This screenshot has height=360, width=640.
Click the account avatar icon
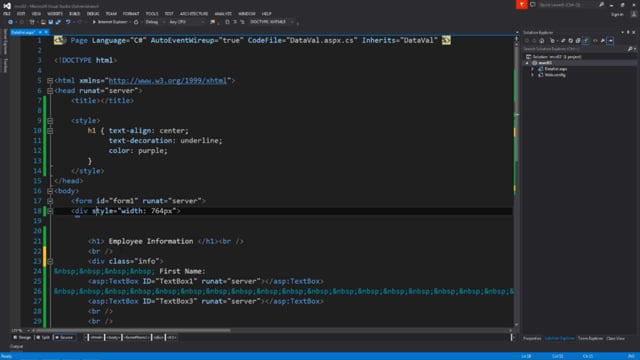point(633,14)
